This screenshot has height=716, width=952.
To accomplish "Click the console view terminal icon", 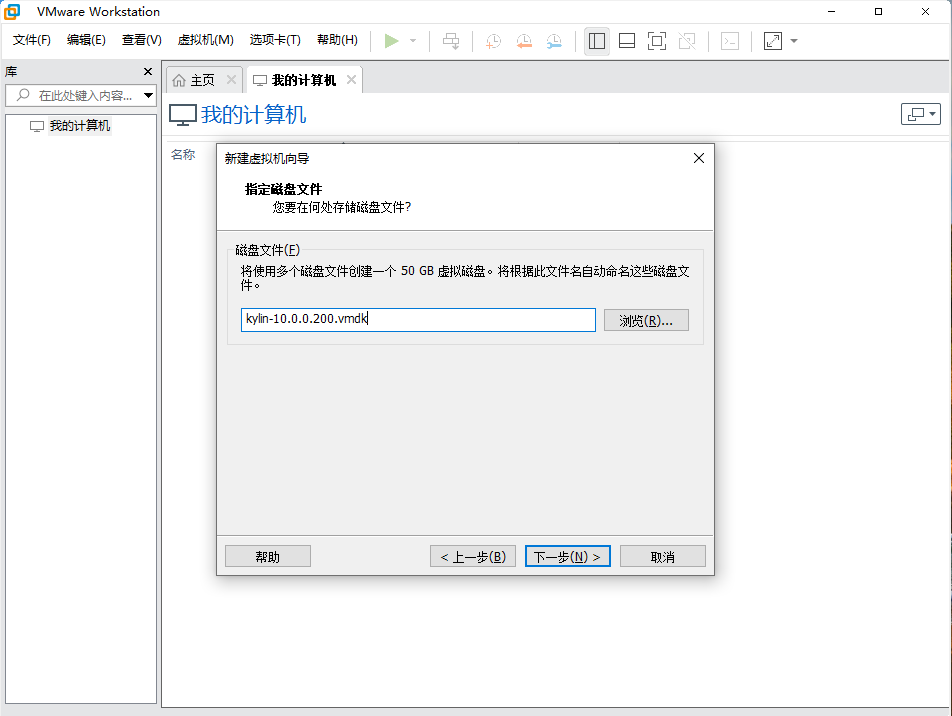I will click(x=730, y=41).
